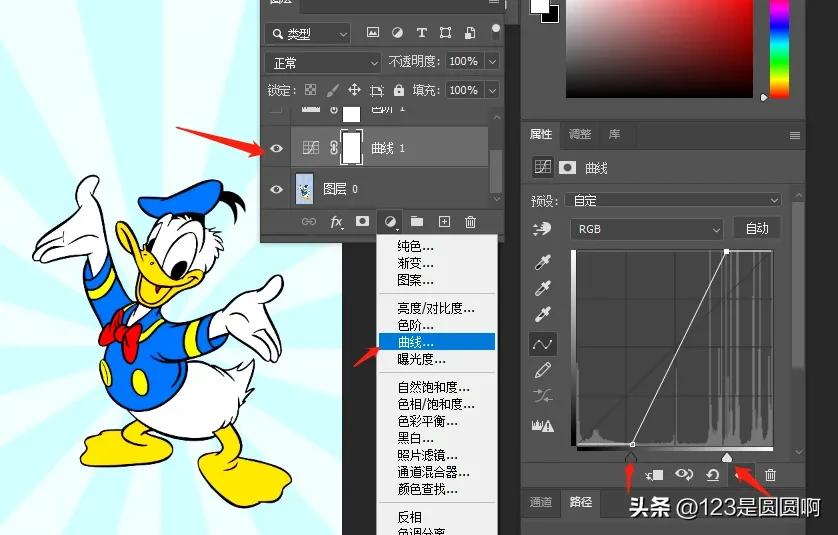838x535 pixels.
Task: Open the Properties panel options menu
Action: 795,135
